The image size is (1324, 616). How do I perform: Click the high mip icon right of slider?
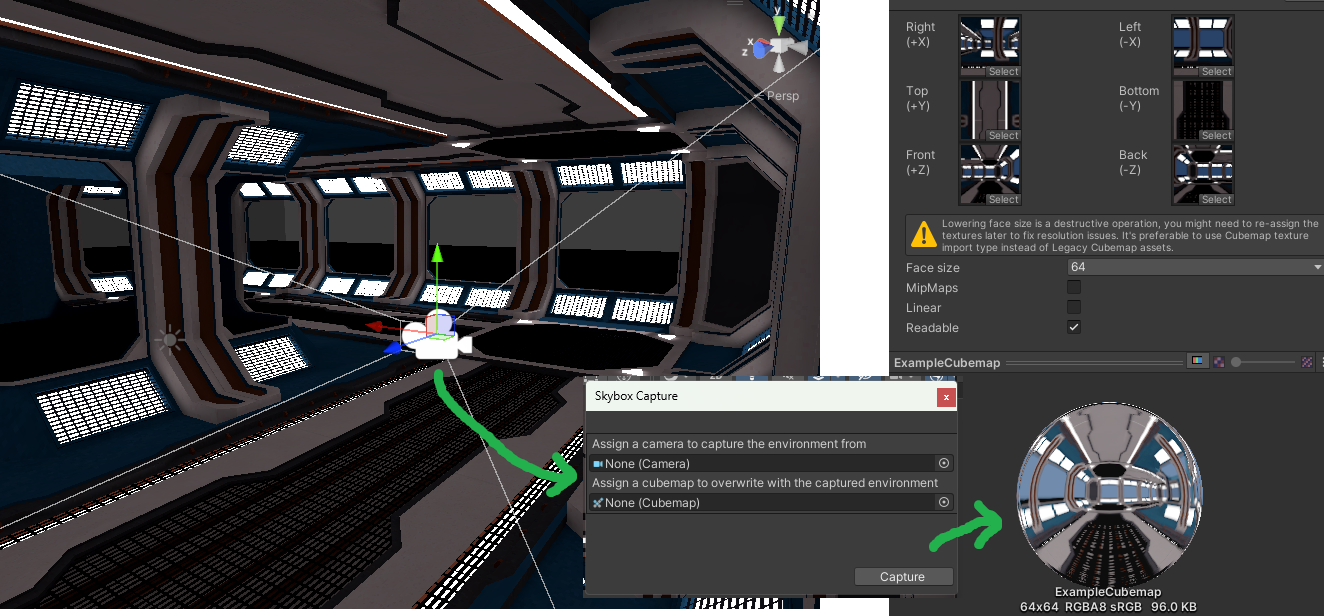(x=1307, y=362)
